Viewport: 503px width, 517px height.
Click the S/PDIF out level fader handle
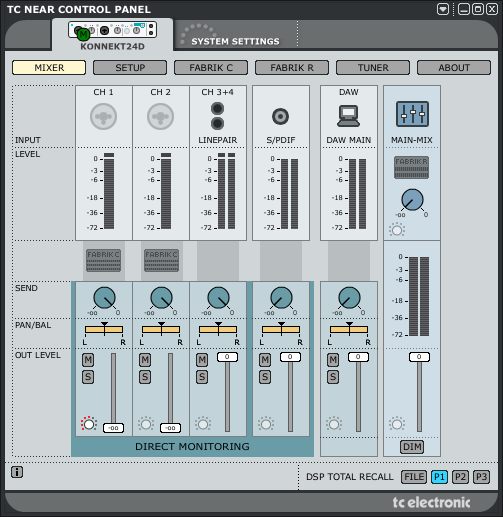[290, 357]
